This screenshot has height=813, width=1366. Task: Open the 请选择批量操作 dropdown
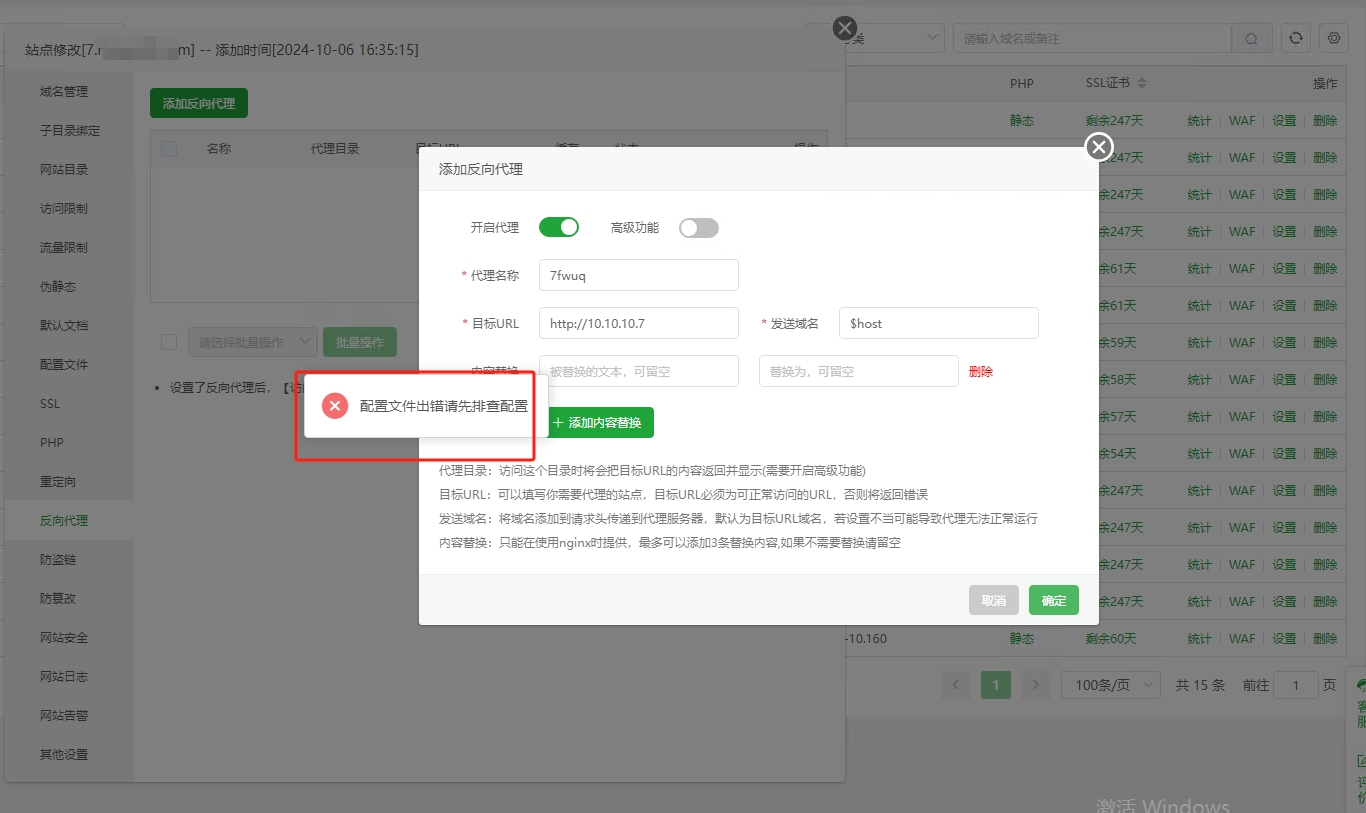(x=253, y=342)
